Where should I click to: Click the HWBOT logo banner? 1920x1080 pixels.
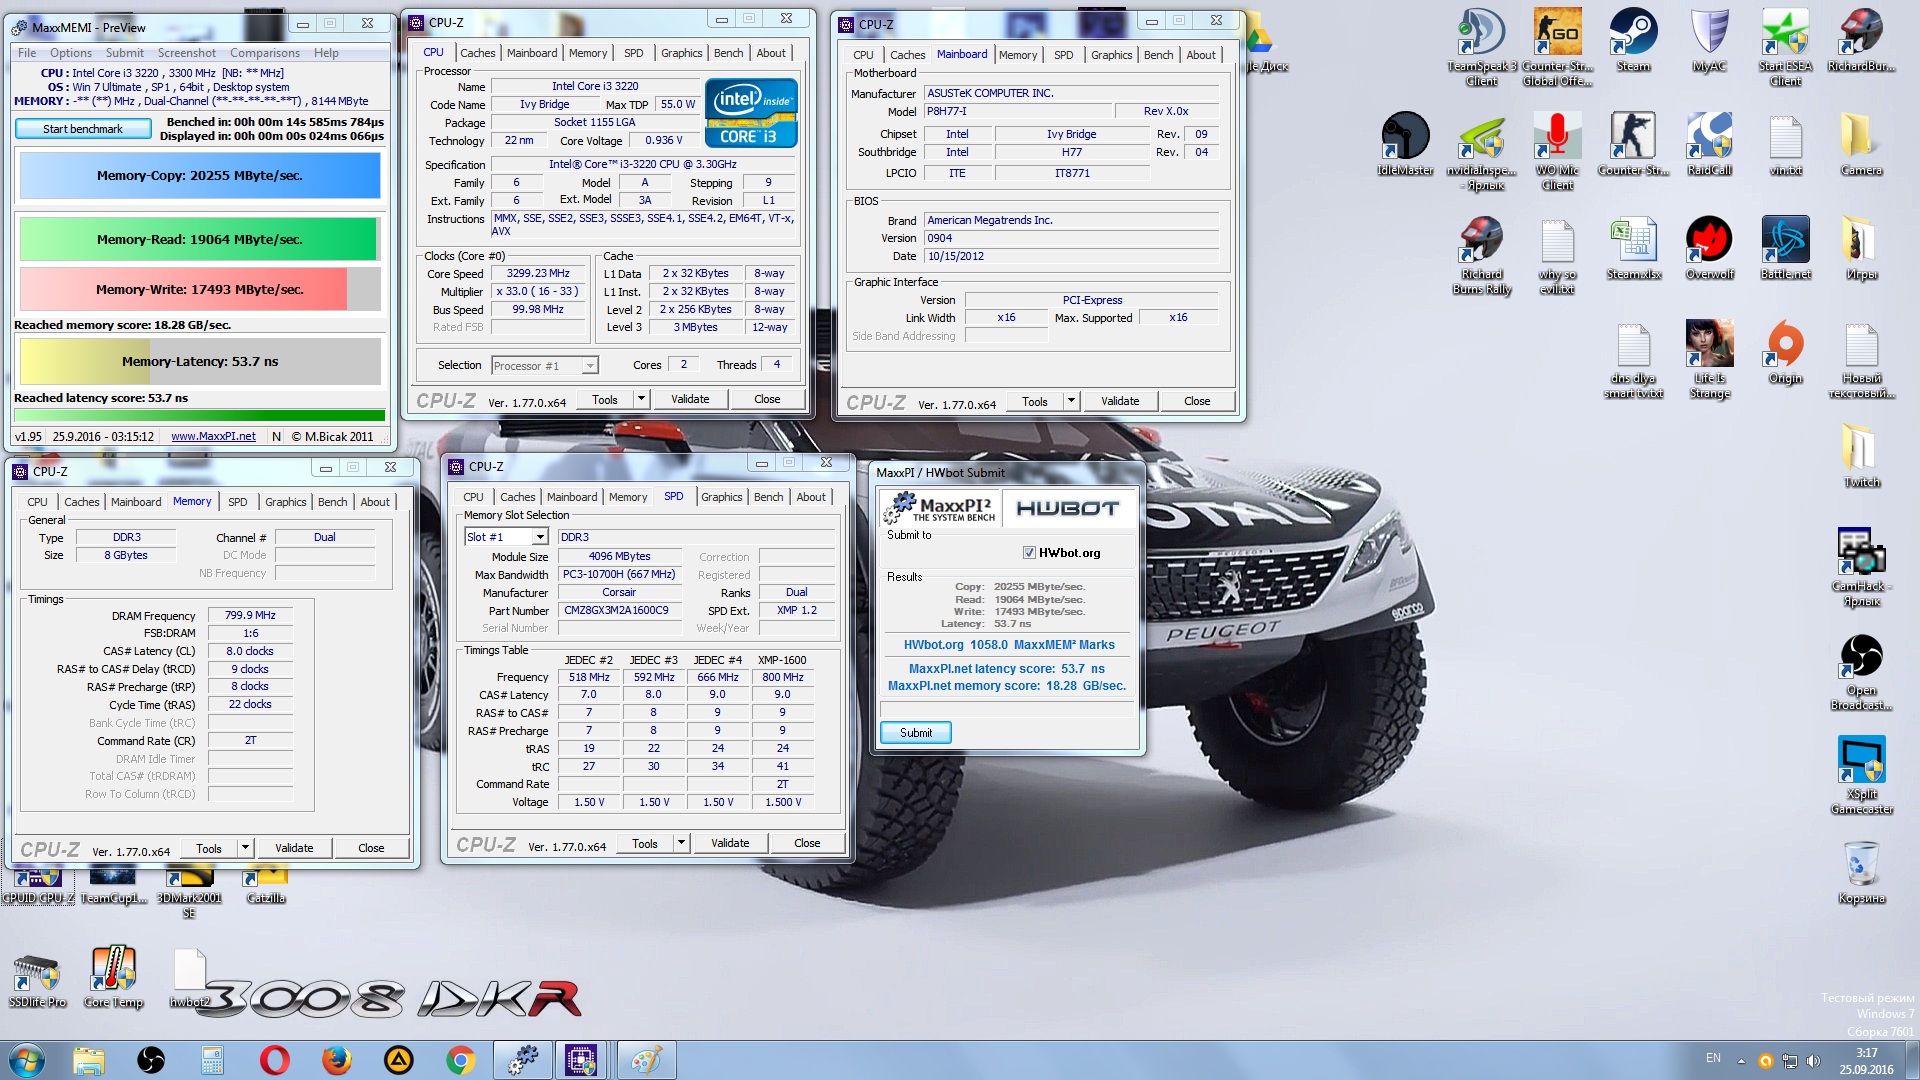(1068, 509)
